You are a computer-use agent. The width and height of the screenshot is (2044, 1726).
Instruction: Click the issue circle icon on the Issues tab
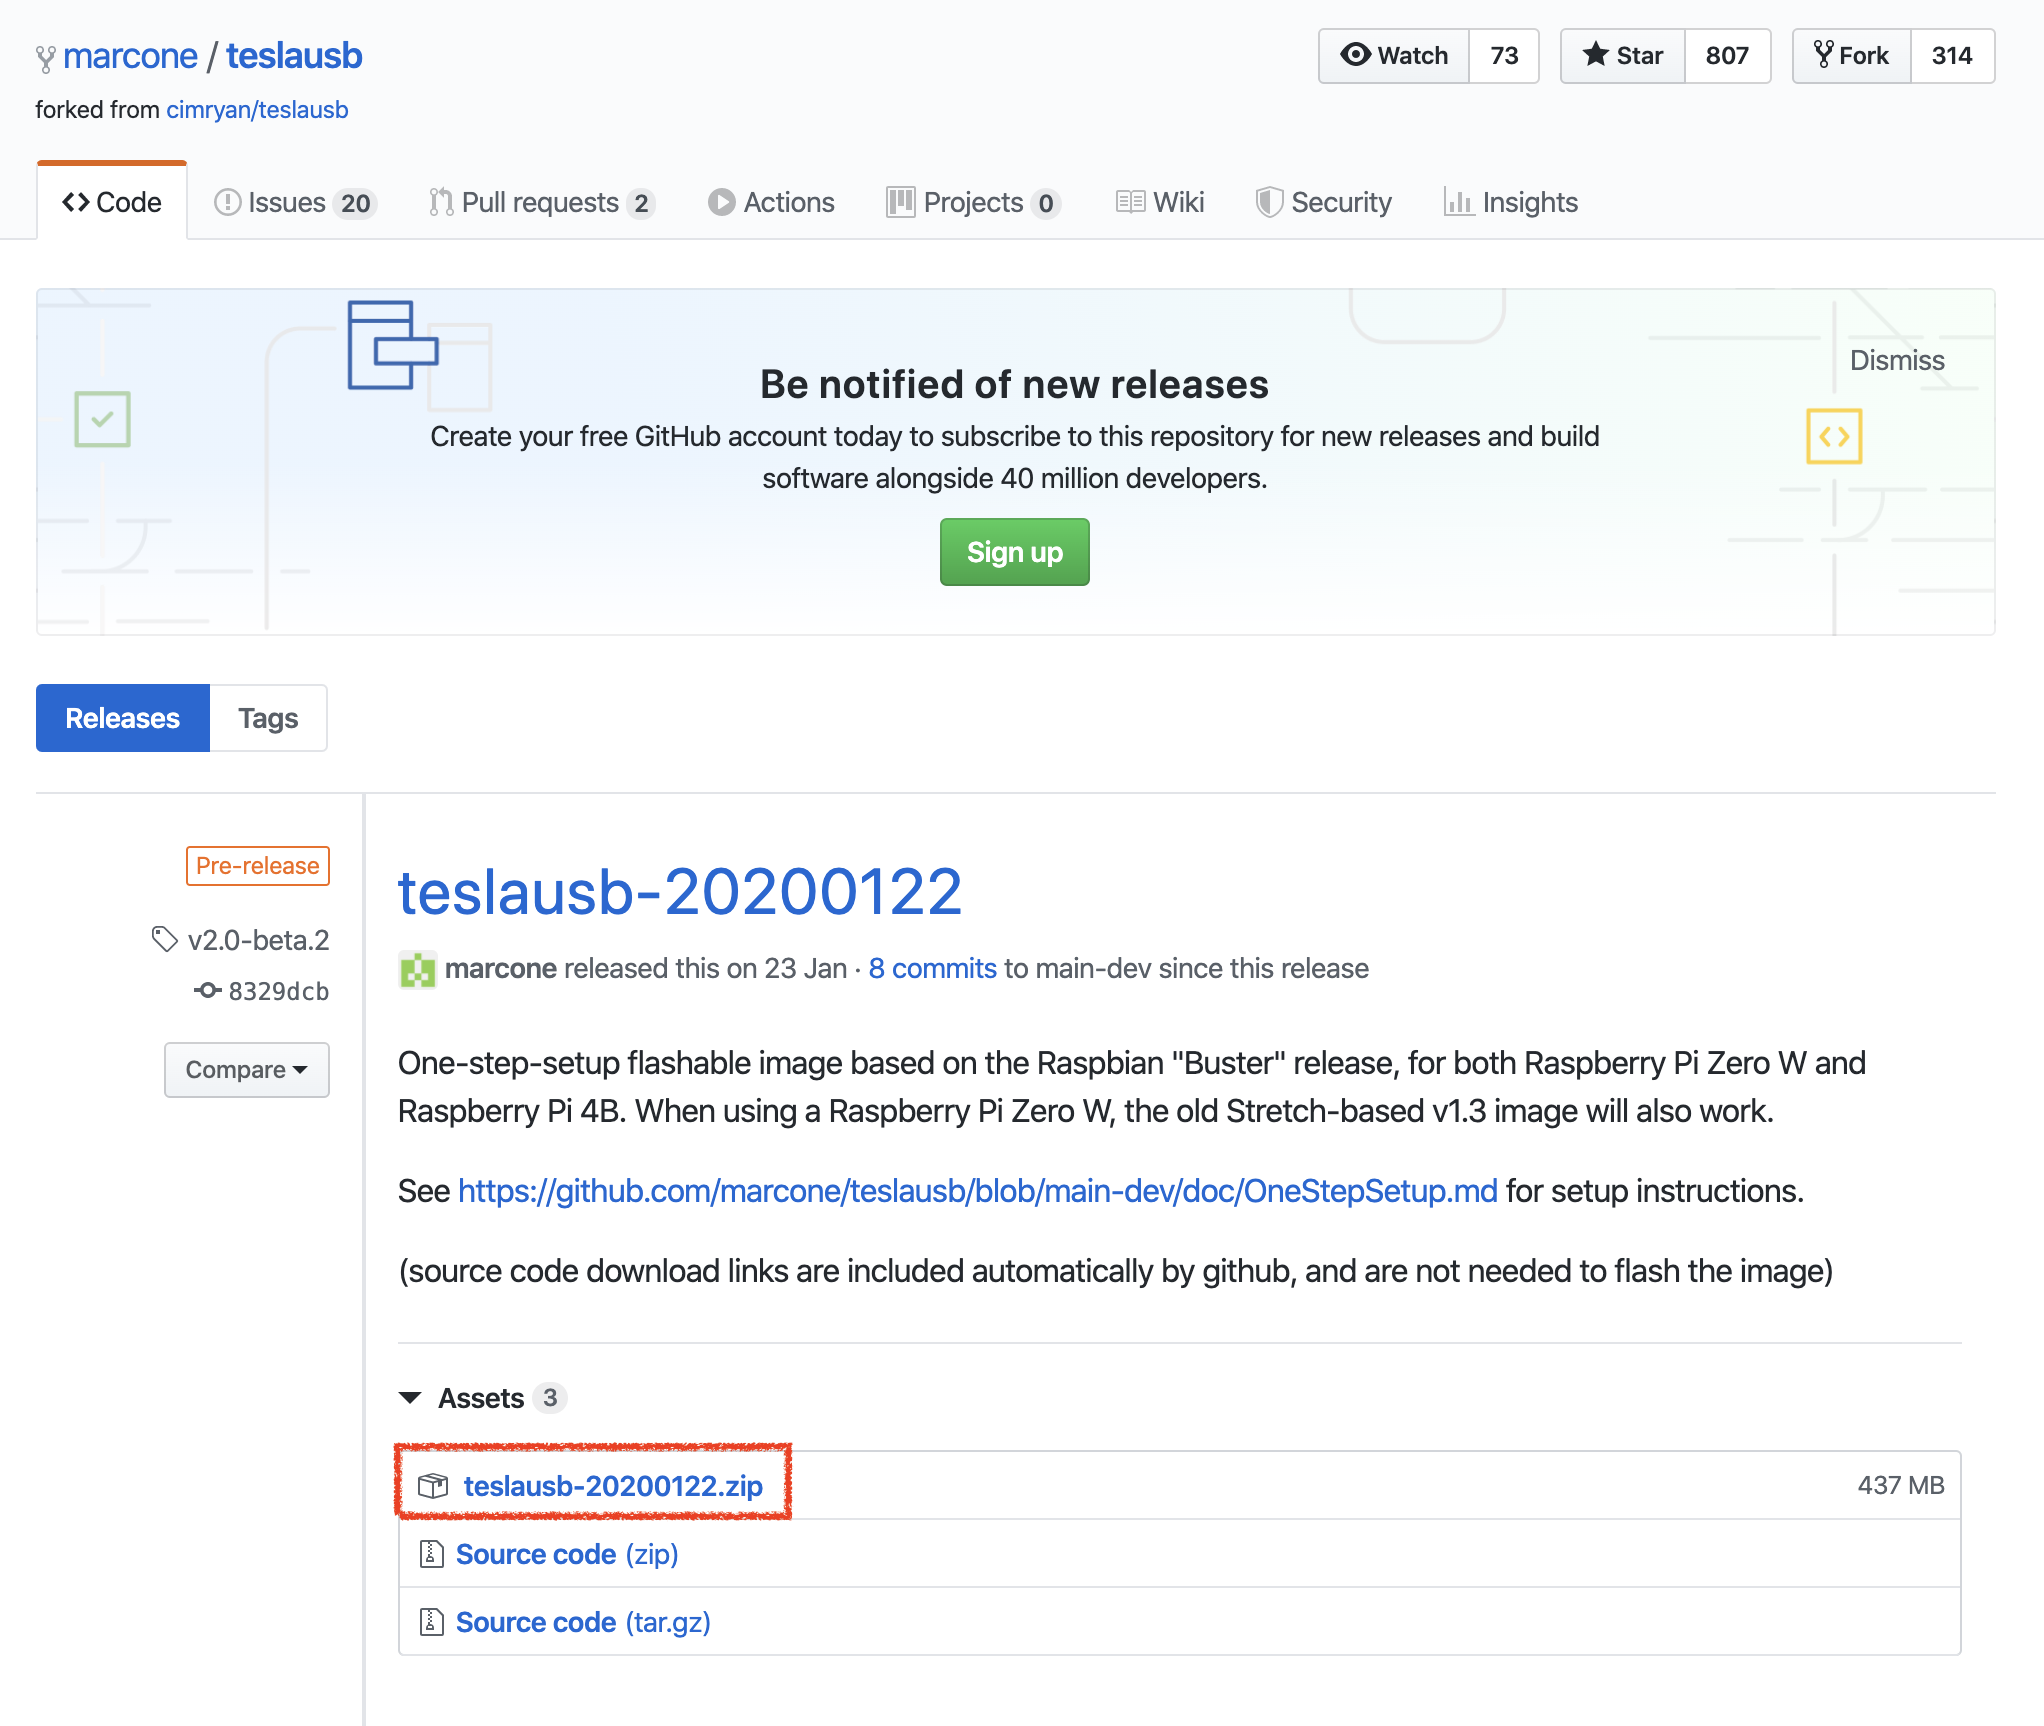tap(227, 203)
